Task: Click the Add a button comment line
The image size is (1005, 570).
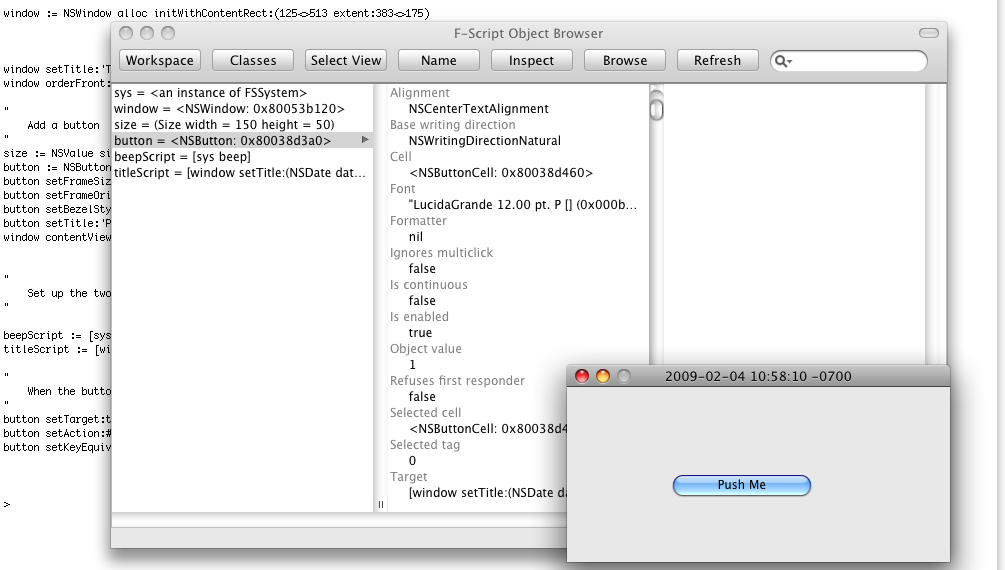Action: [63, 126]
